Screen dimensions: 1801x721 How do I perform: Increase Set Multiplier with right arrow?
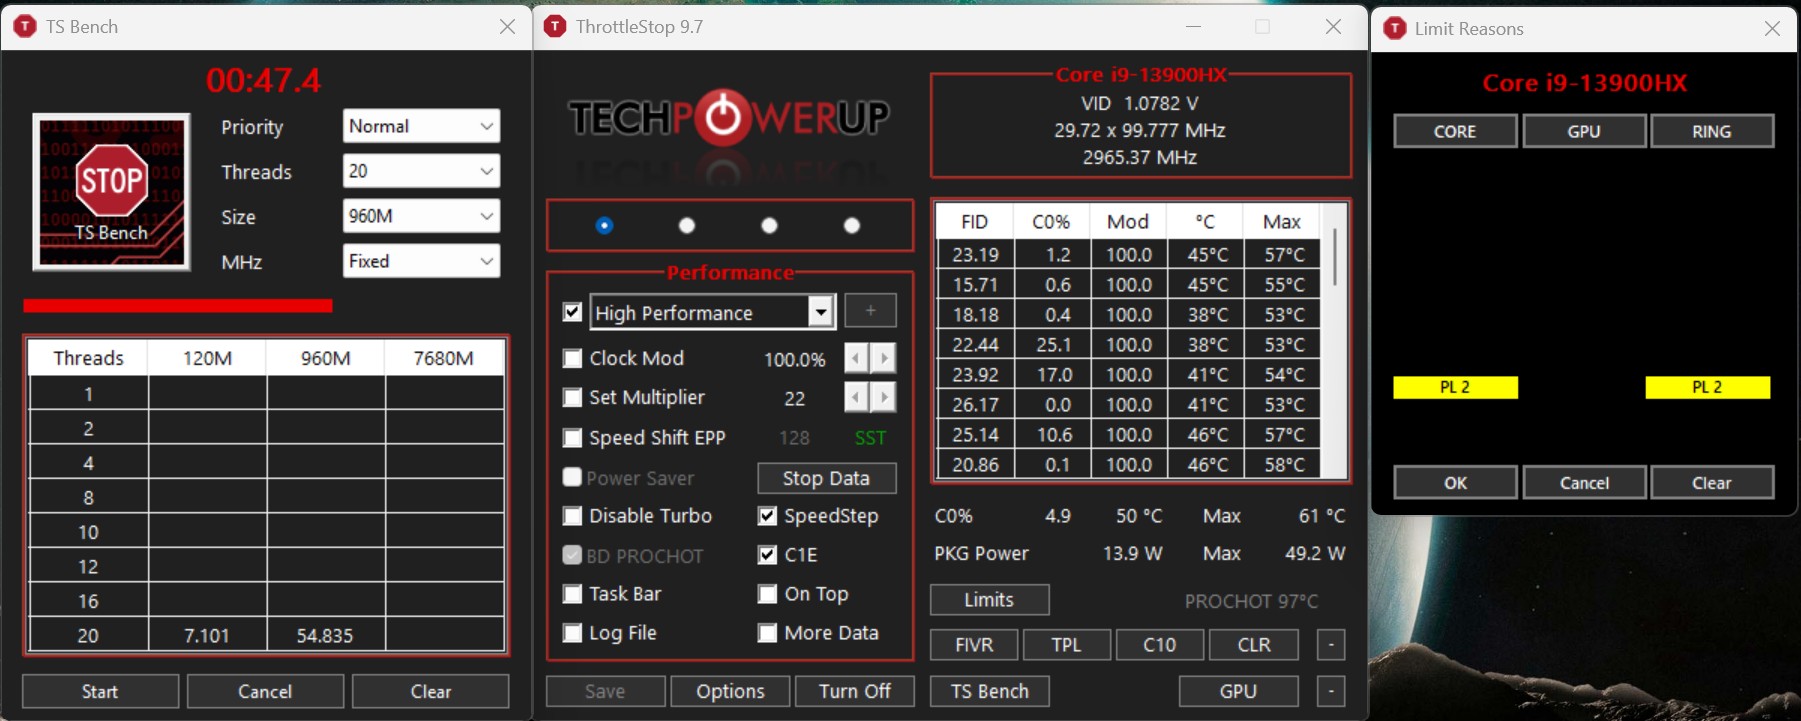883,398
